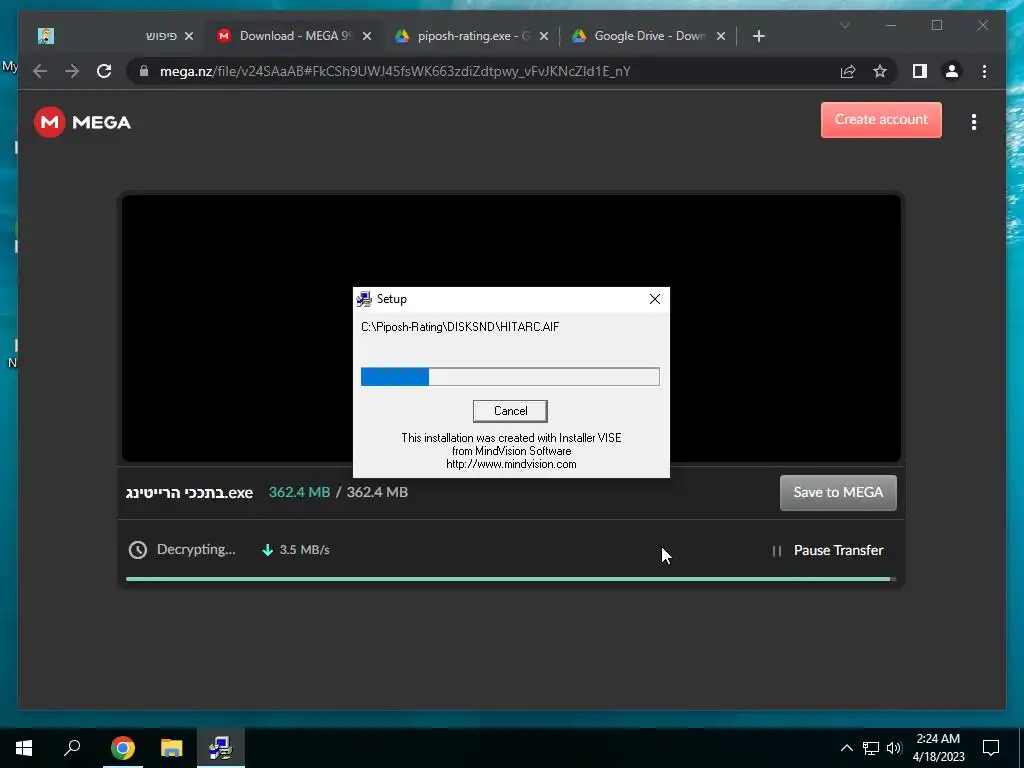
Task: Click the MEGA logo
Action: (x=82, y=122)
